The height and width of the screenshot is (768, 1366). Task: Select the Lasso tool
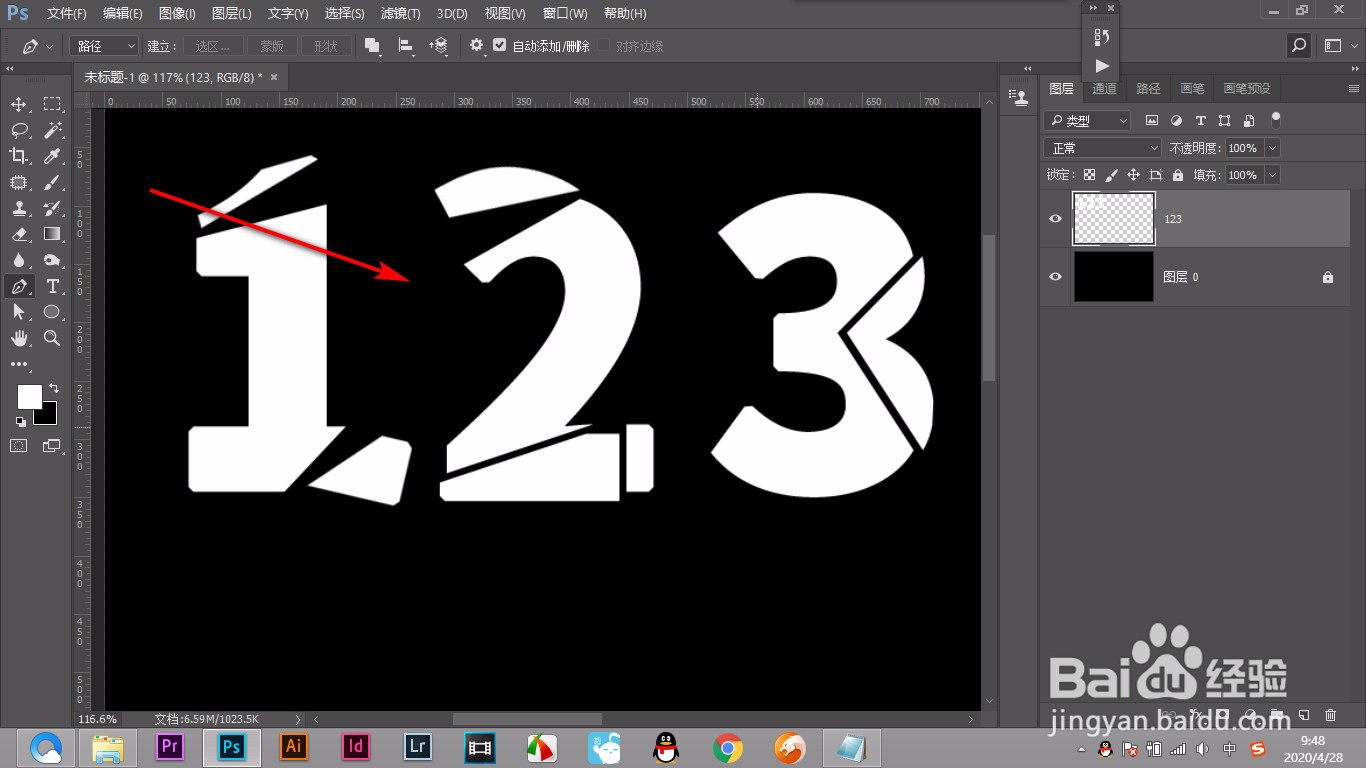(19, 130)
